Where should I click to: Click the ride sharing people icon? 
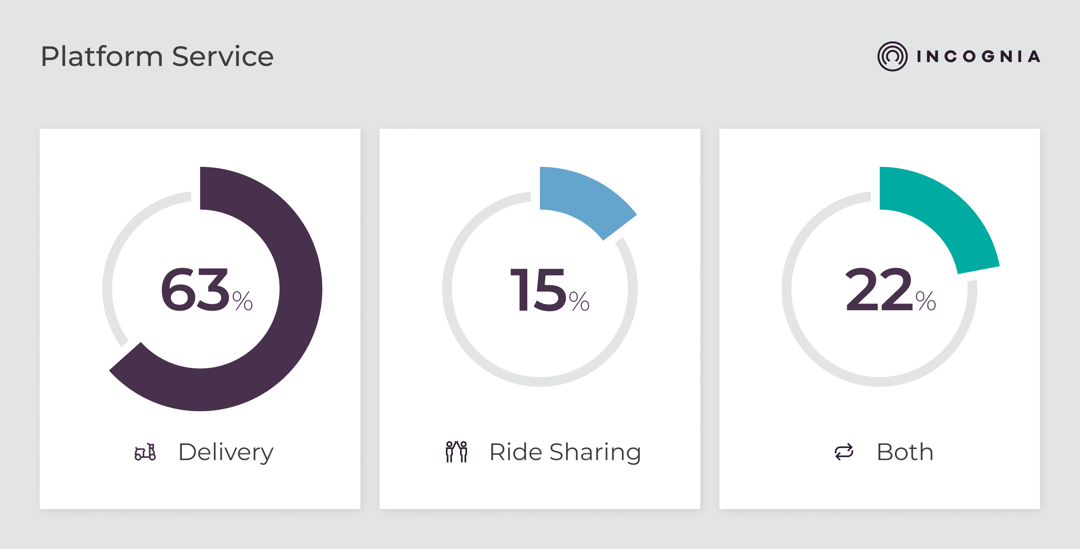[456, 452]
